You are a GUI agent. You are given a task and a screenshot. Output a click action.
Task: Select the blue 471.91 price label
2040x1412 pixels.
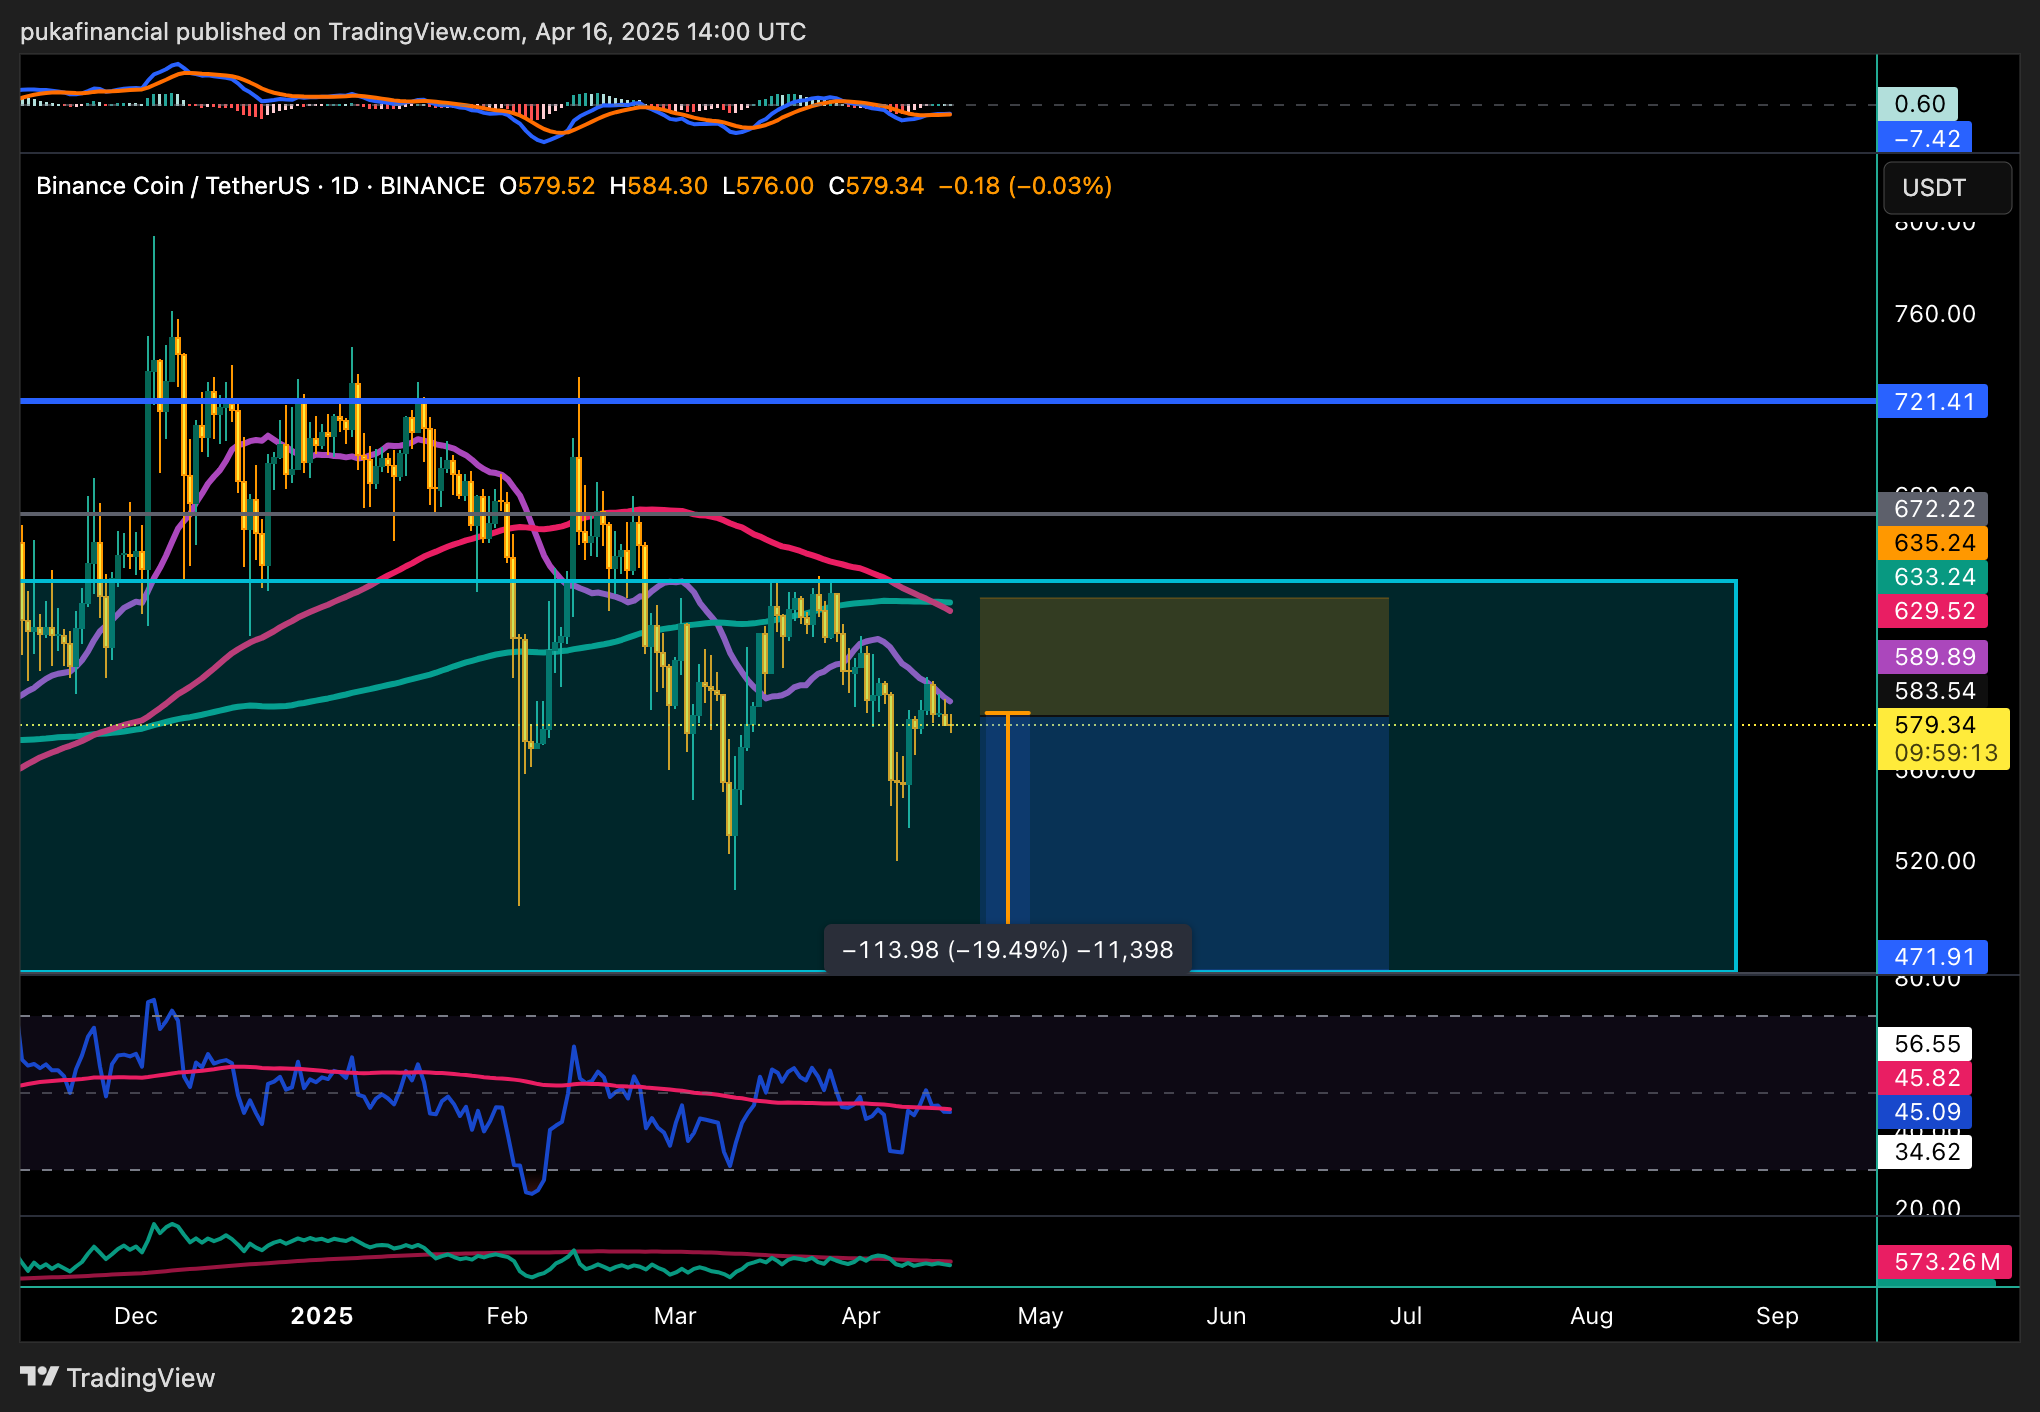(x=1933, y=957)
